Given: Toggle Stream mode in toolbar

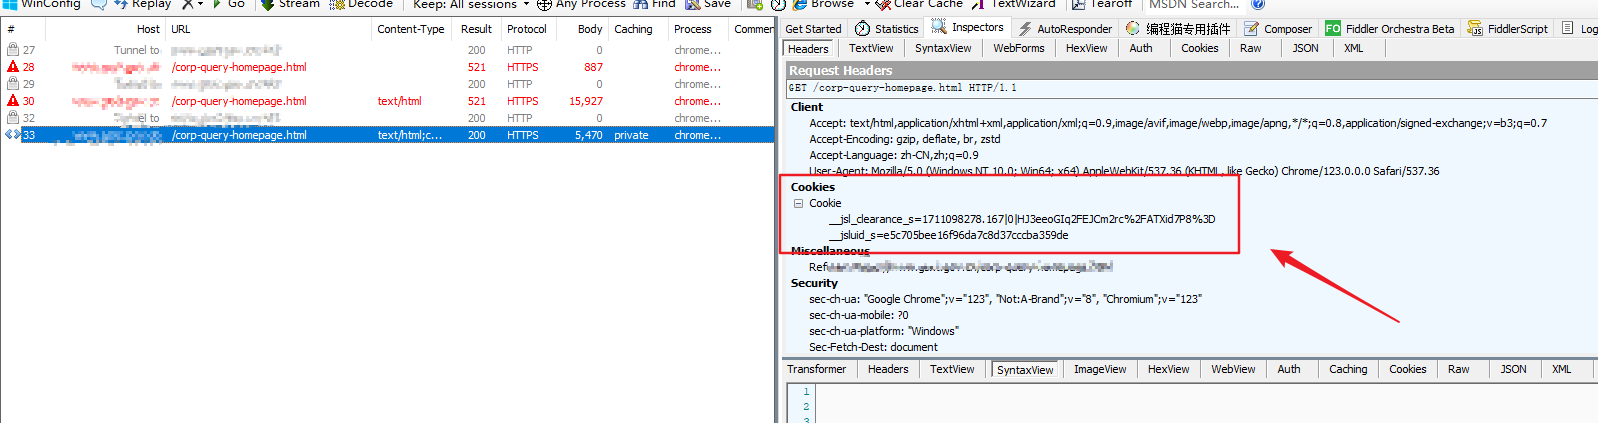Looking at the screenshot, I should point(290,4).
